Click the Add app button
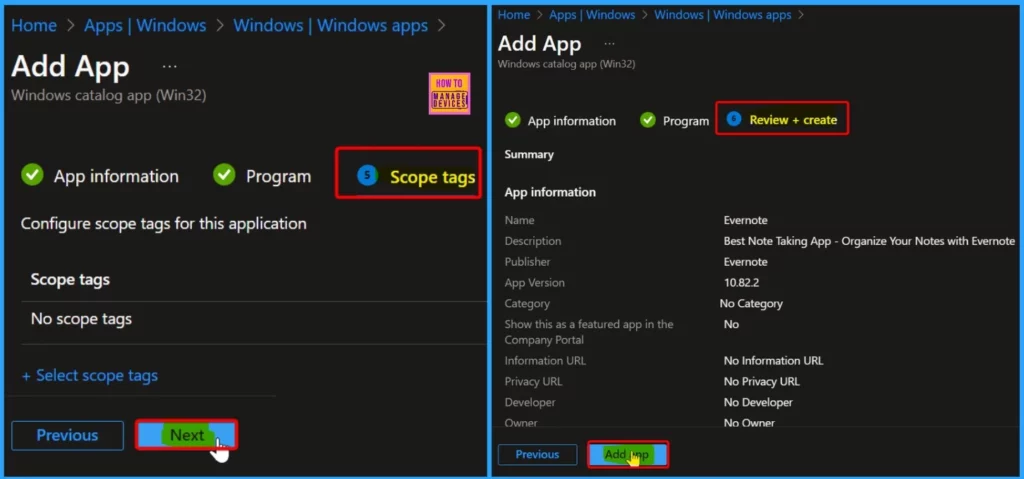 pyautogui.click(x=628, y=454)
